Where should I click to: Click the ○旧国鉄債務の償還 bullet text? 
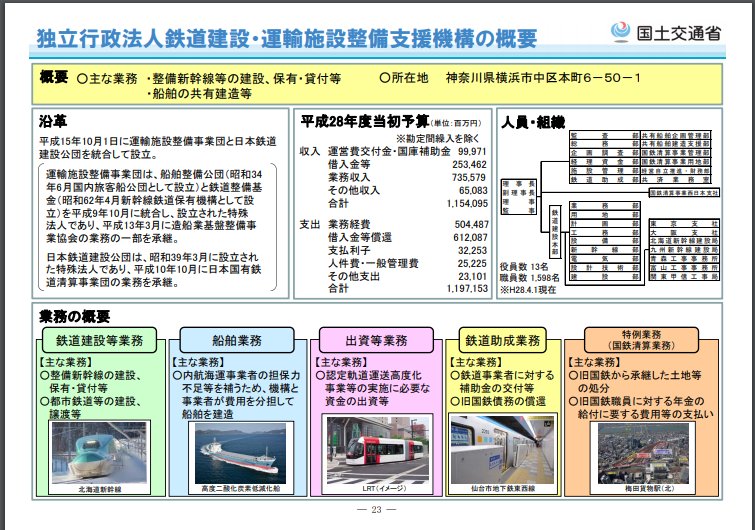point(498,401)
